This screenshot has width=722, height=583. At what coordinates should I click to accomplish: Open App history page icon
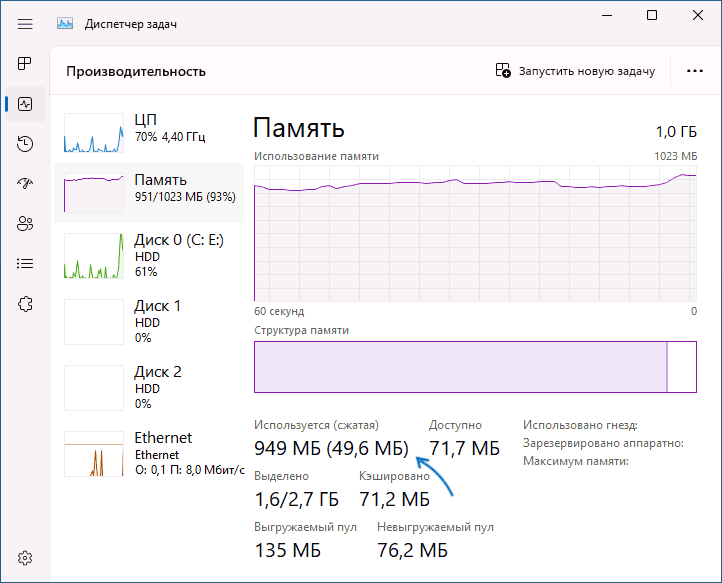tap(25, 144)
